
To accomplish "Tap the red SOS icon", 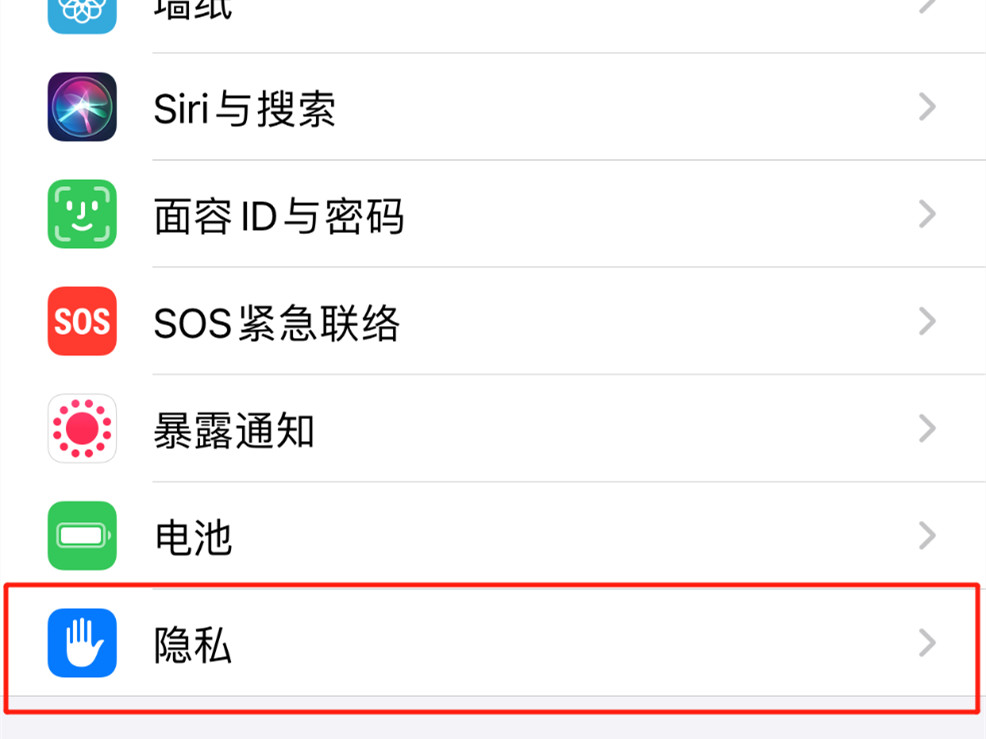I will tap(82, 321).
